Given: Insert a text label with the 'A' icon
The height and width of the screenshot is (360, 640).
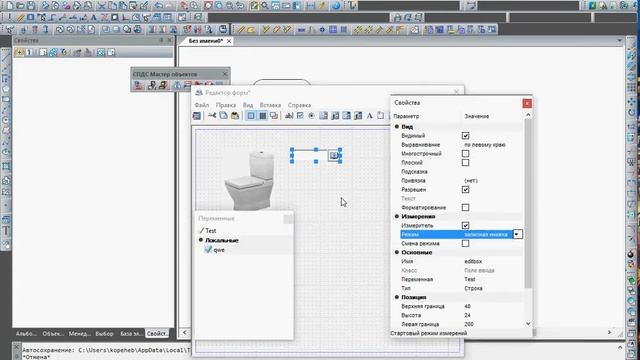Looking at the screenshot, I should pyautogui.click(x=369, y=116).
